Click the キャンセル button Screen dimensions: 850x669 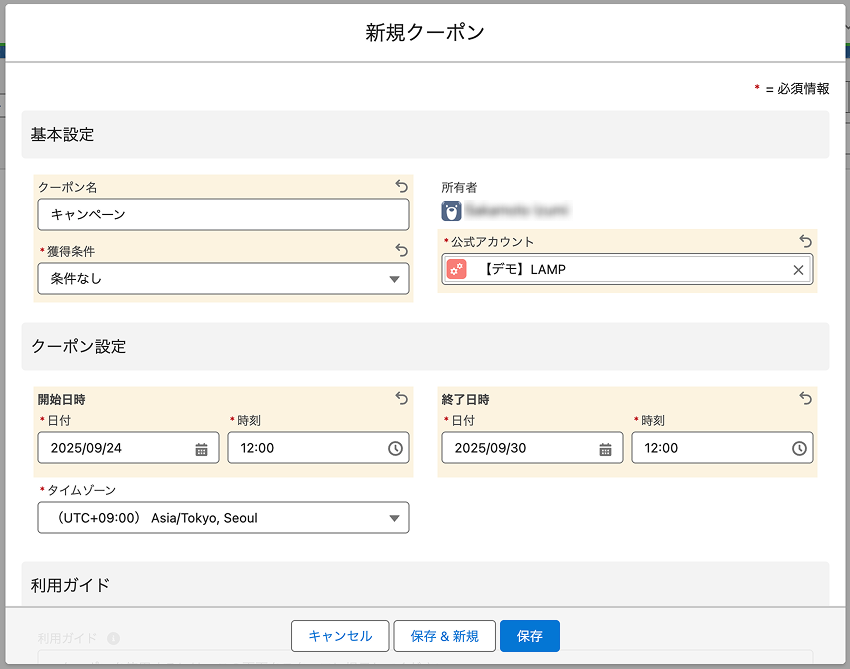(340, 636)
